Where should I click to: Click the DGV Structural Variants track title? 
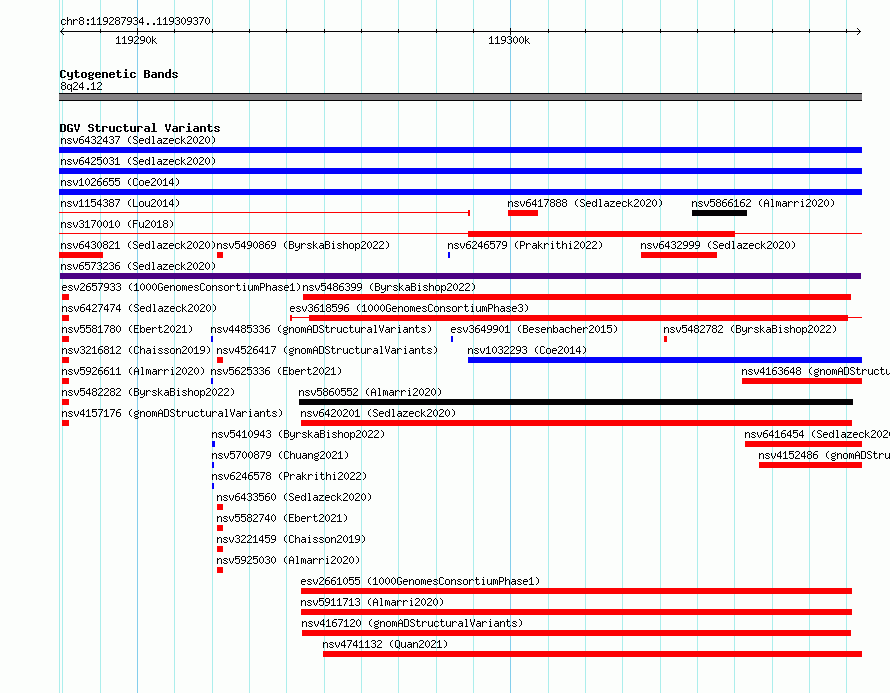(140, 128)
